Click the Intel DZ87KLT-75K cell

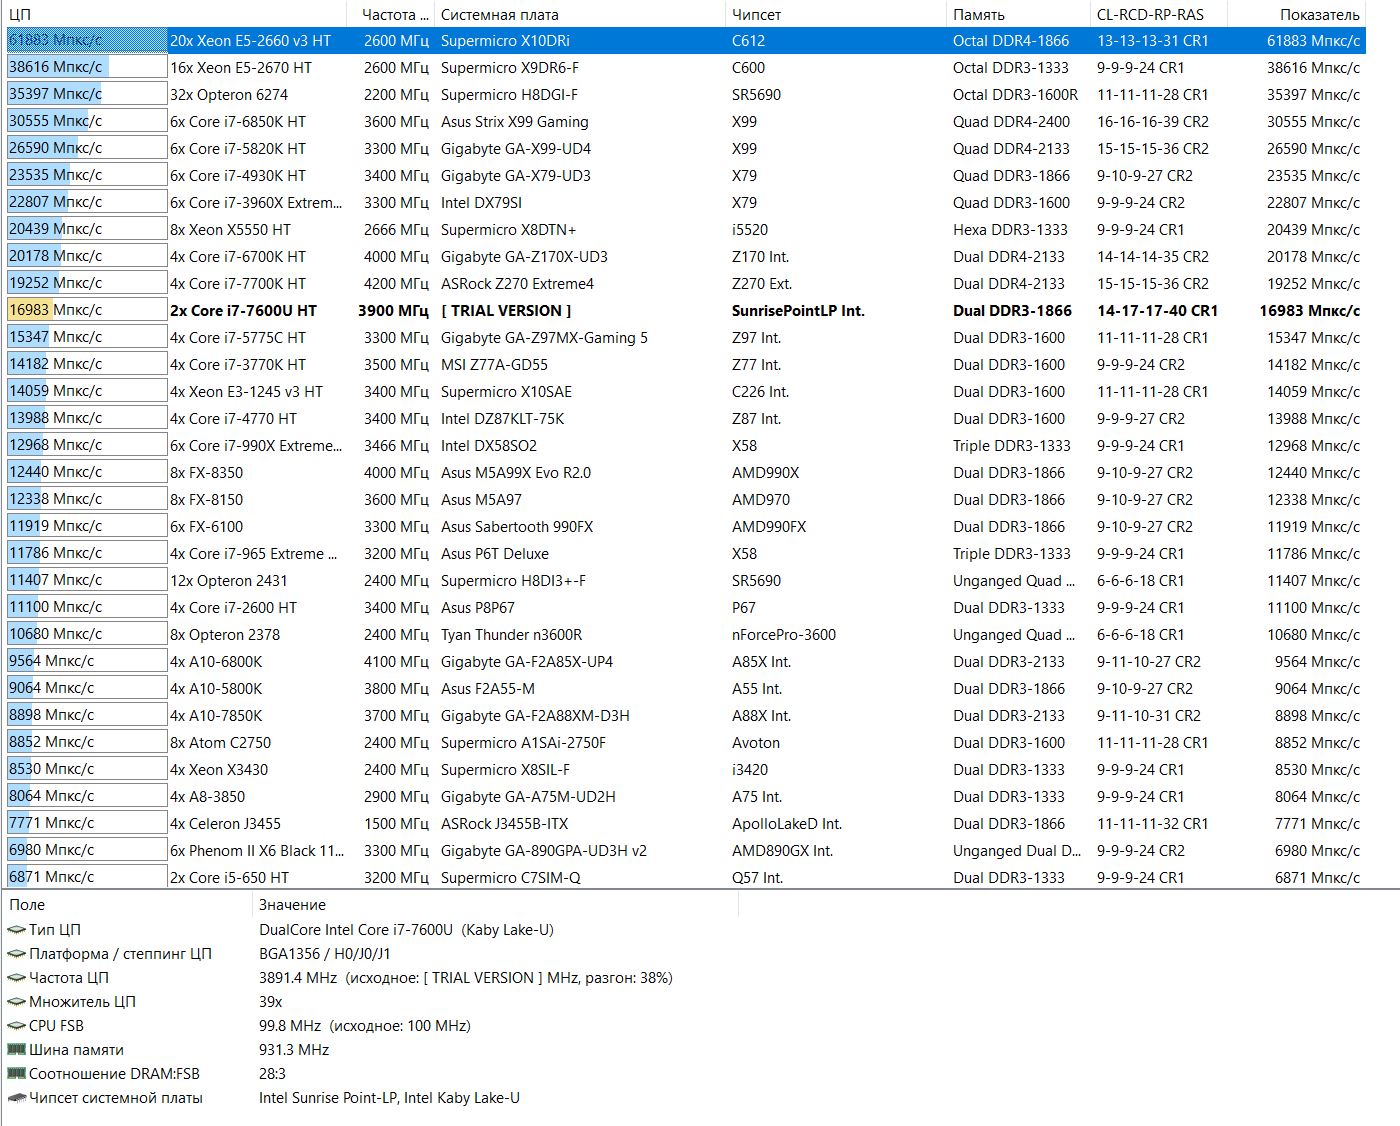coord(503,419)
